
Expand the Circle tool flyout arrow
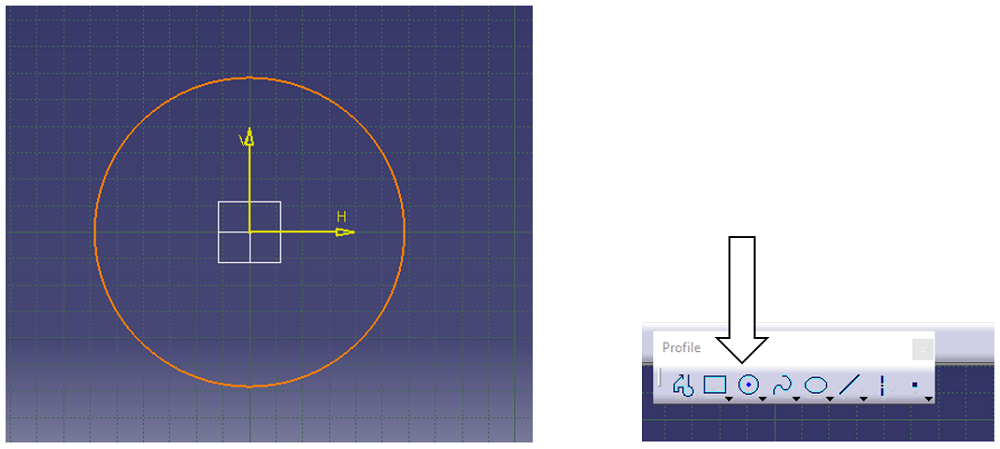click(x=762, y=399)
